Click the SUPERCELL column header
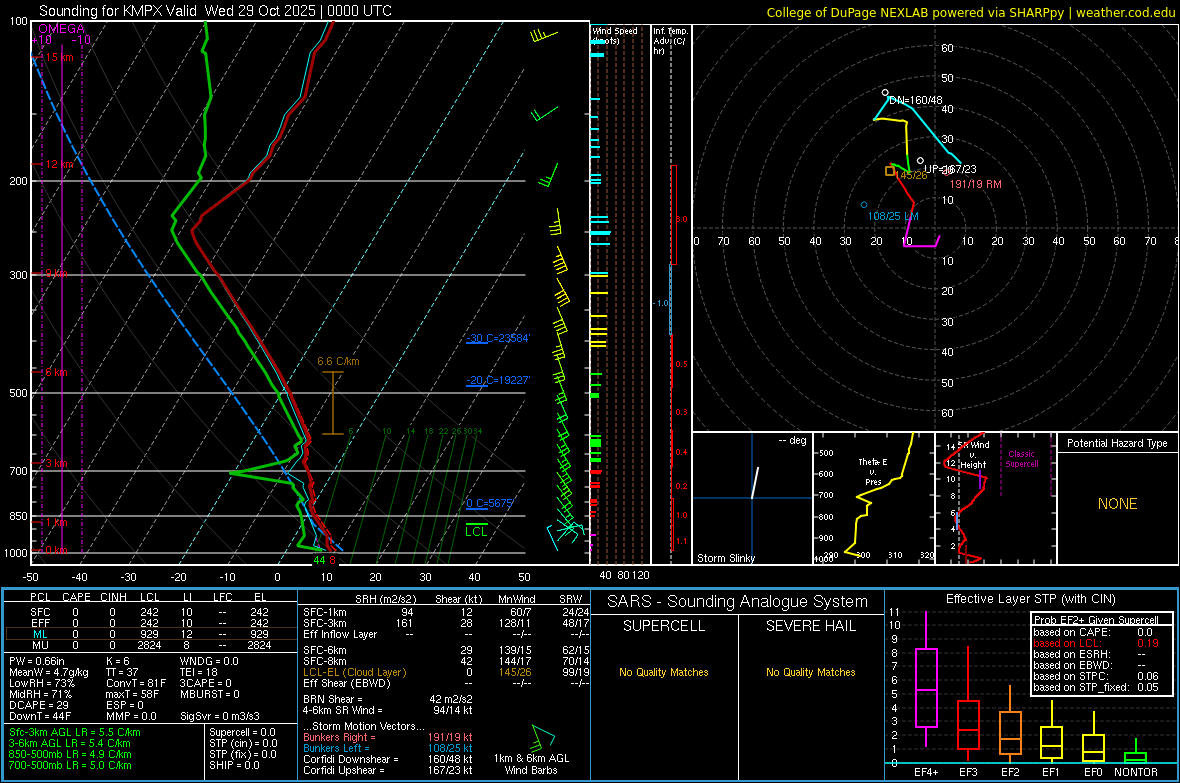The width and height of the screenshot is (1180, 783). [x=664, y=626]
